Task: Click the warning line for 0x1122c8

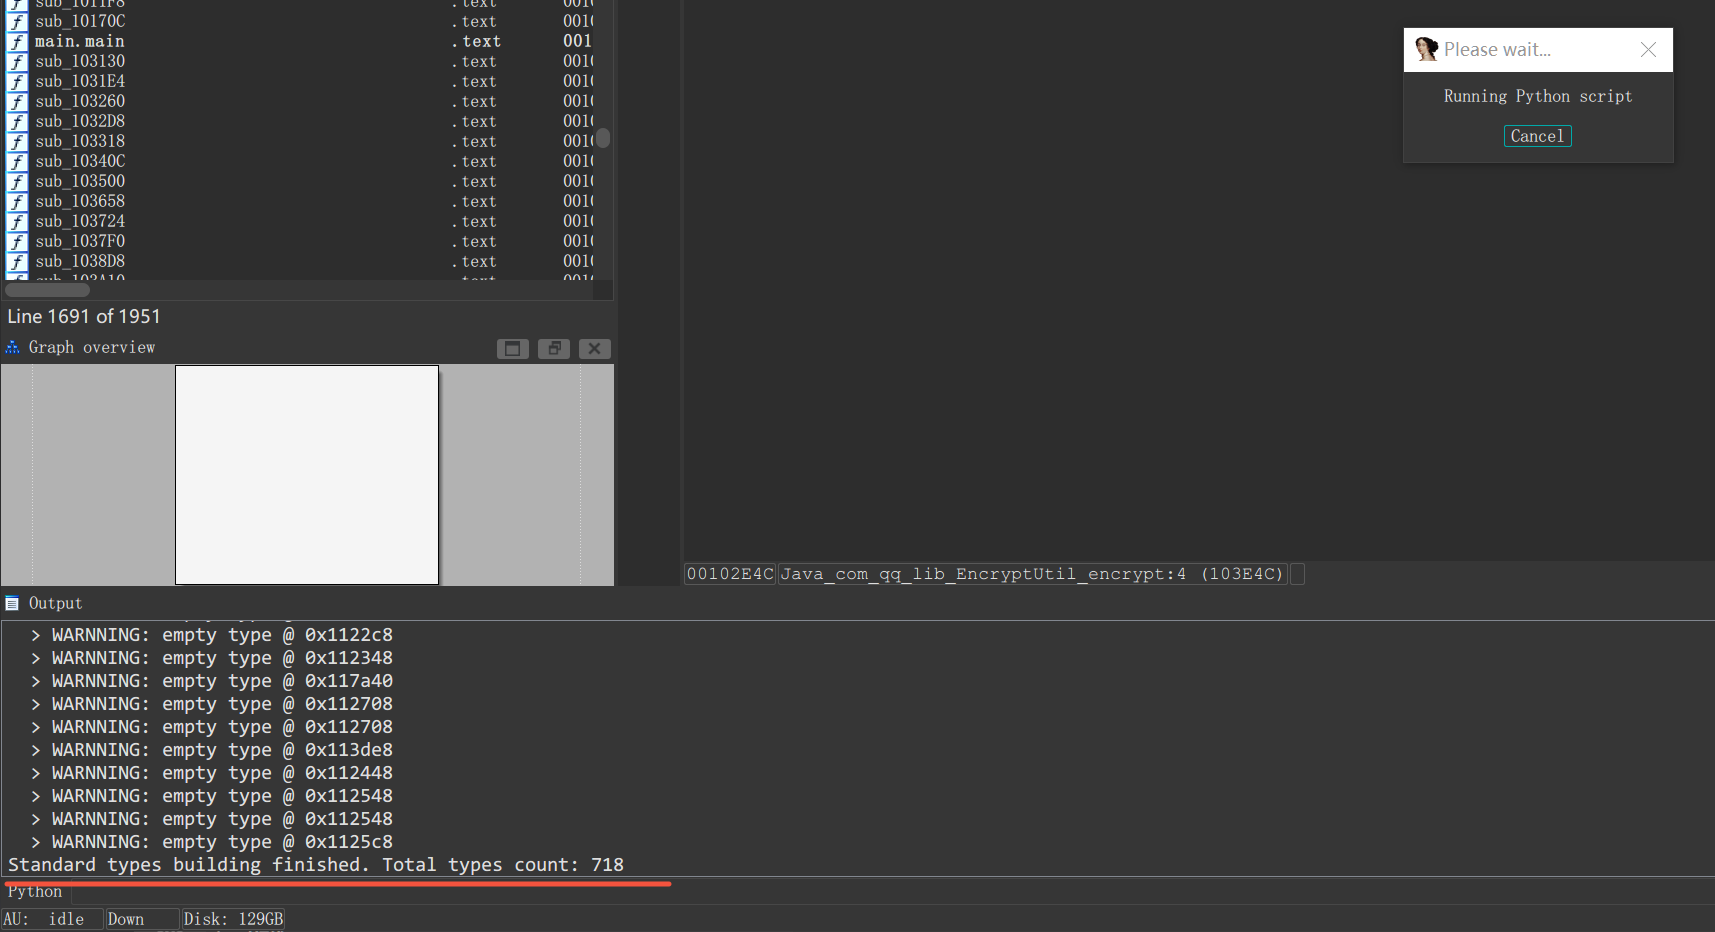Action: coord(211,635)
